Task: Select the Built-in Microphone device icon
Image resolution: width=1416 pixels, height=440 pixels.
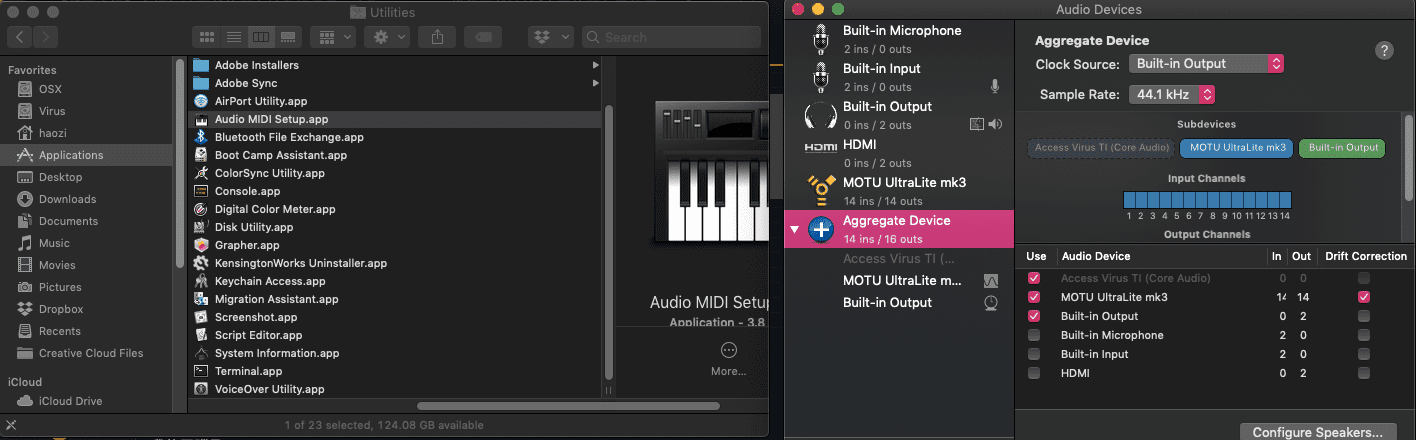Action: [x=821, y=39]
